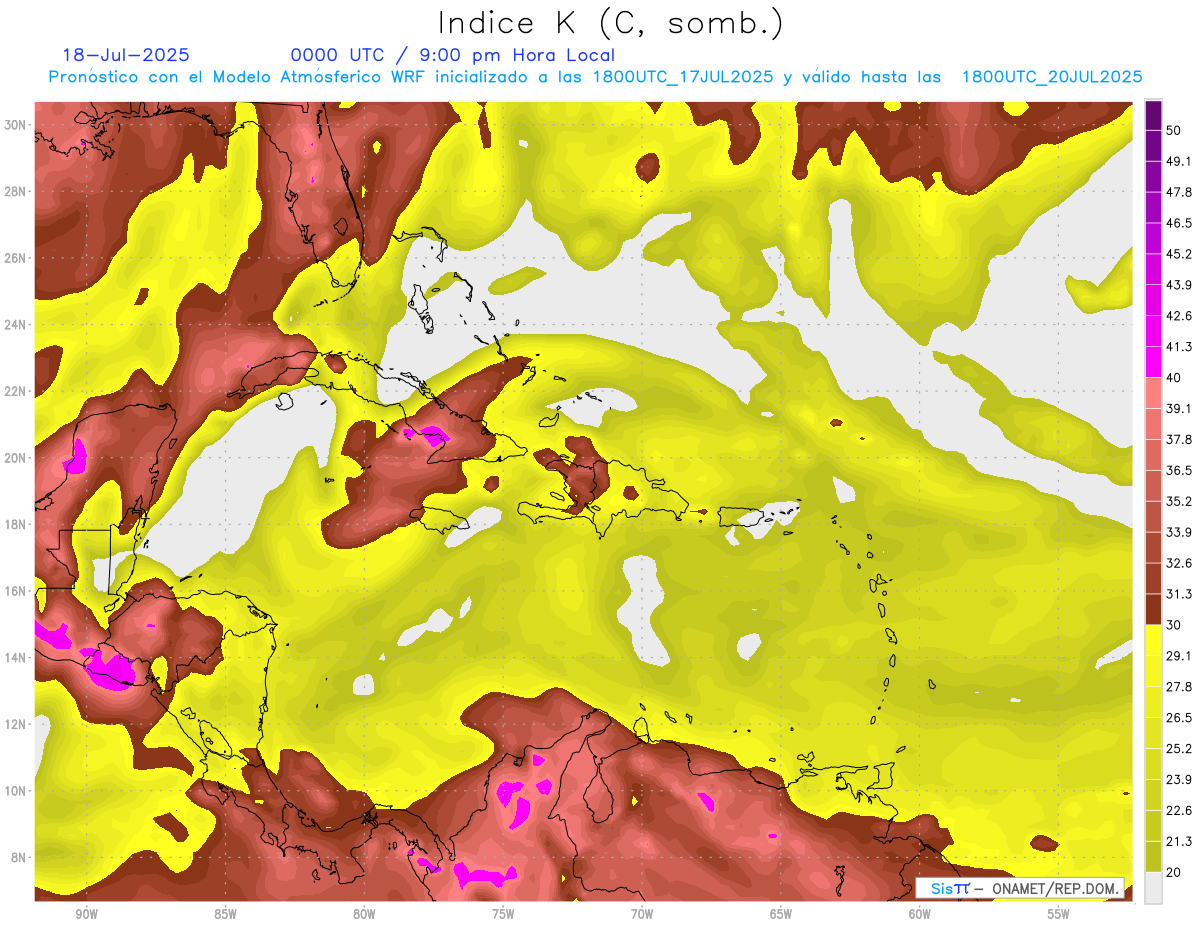Select the date text "18-Jul-2025"

tap(126, 55)
